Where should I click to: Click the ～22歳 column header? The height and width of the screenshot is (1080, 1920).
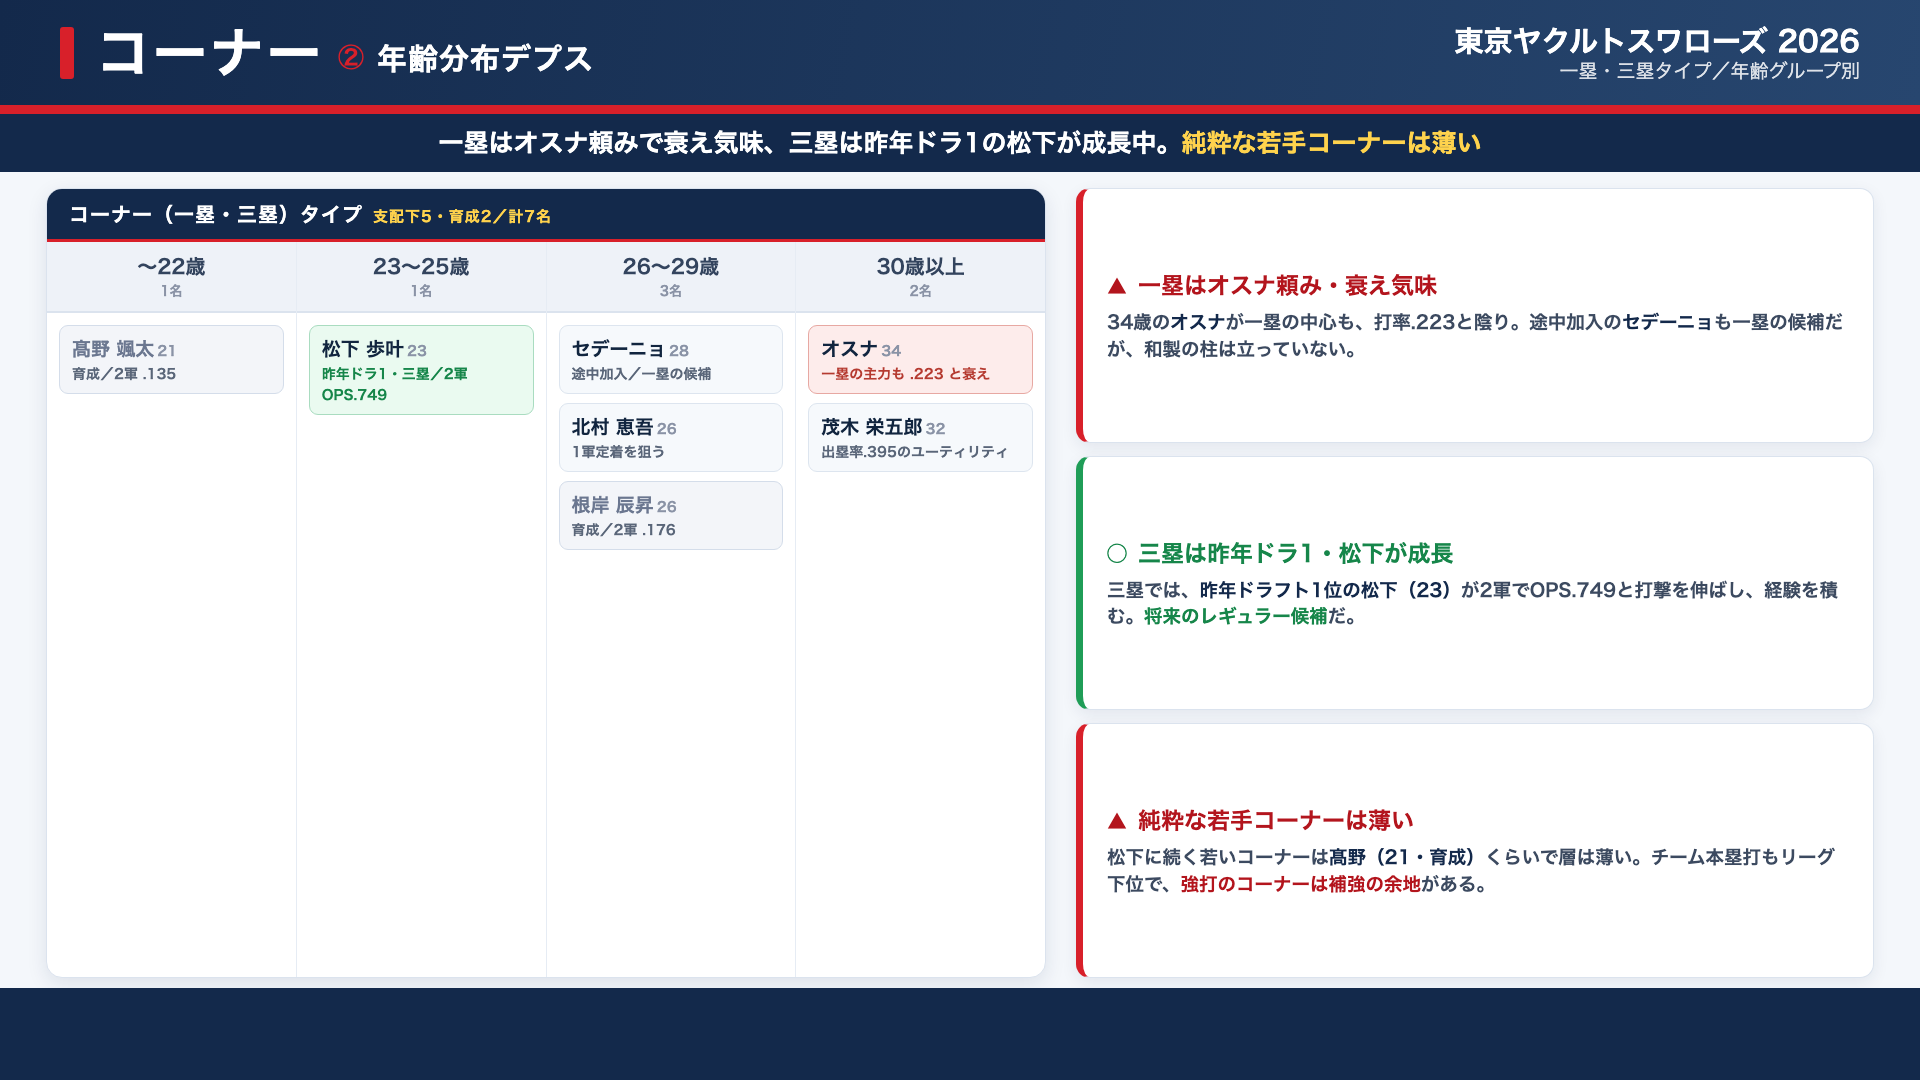point(171,277)
